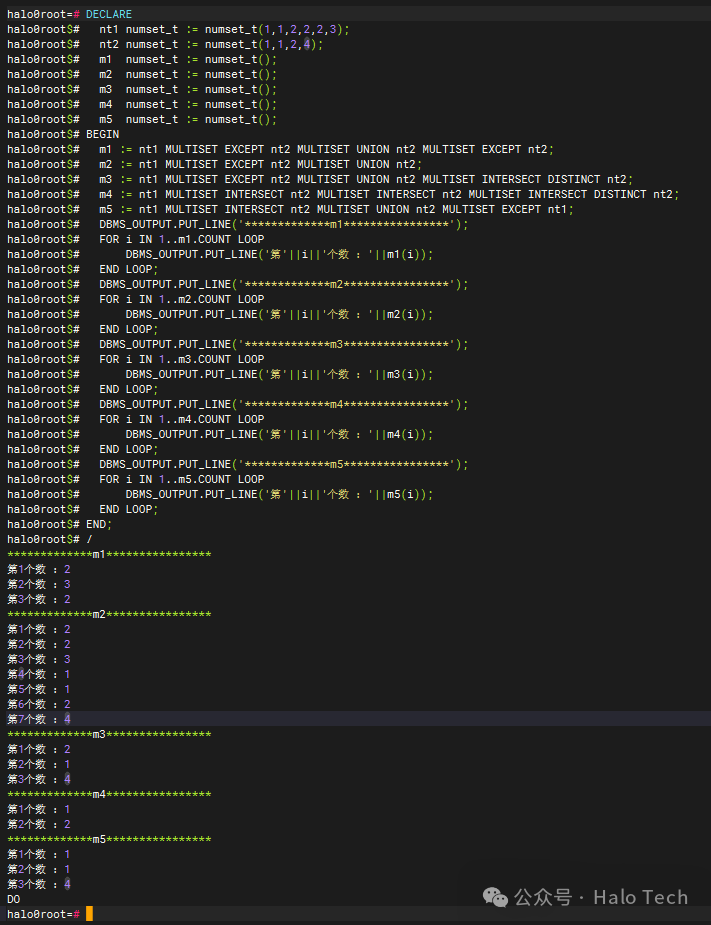Select the m3 := assignment with INTERSECT DISTINCT

[x=366, y=179]
